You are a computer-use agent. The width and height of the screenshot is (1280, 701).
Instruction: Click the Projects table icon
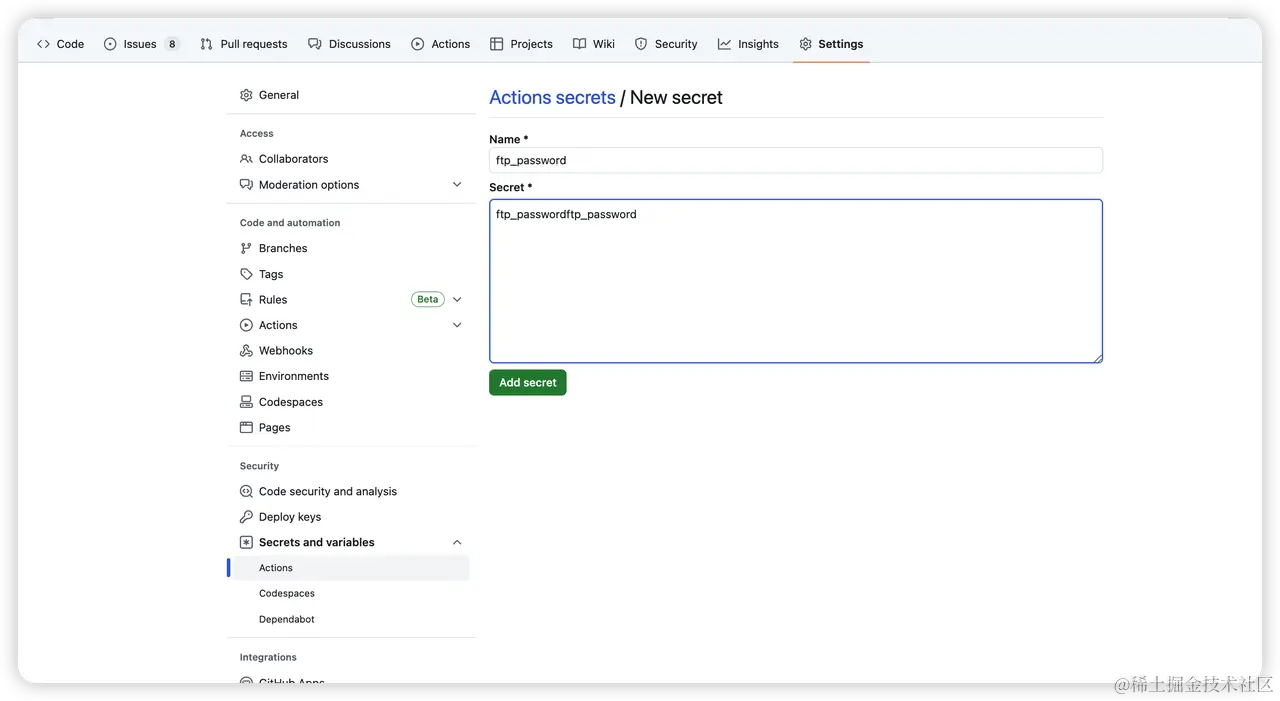[497, 44]
